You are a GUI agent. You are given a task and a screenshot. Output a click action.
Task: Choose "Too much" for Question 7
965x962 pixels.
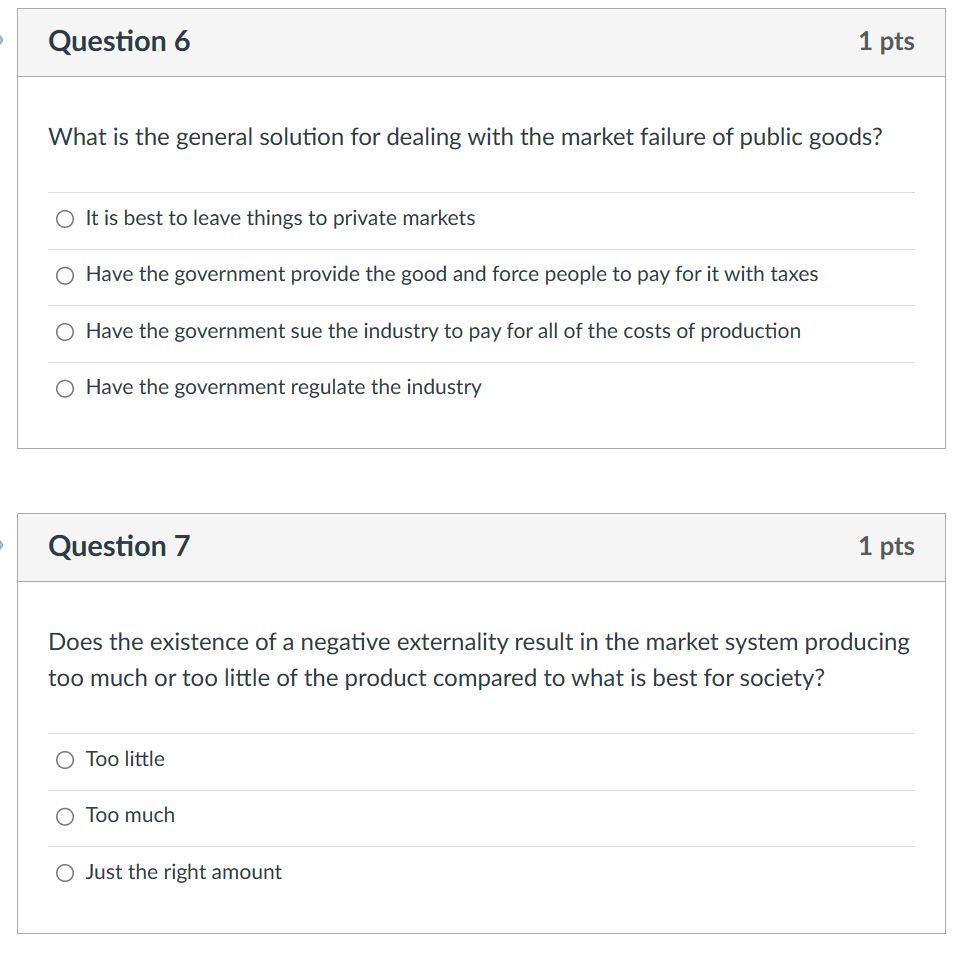tap(130, 814)
